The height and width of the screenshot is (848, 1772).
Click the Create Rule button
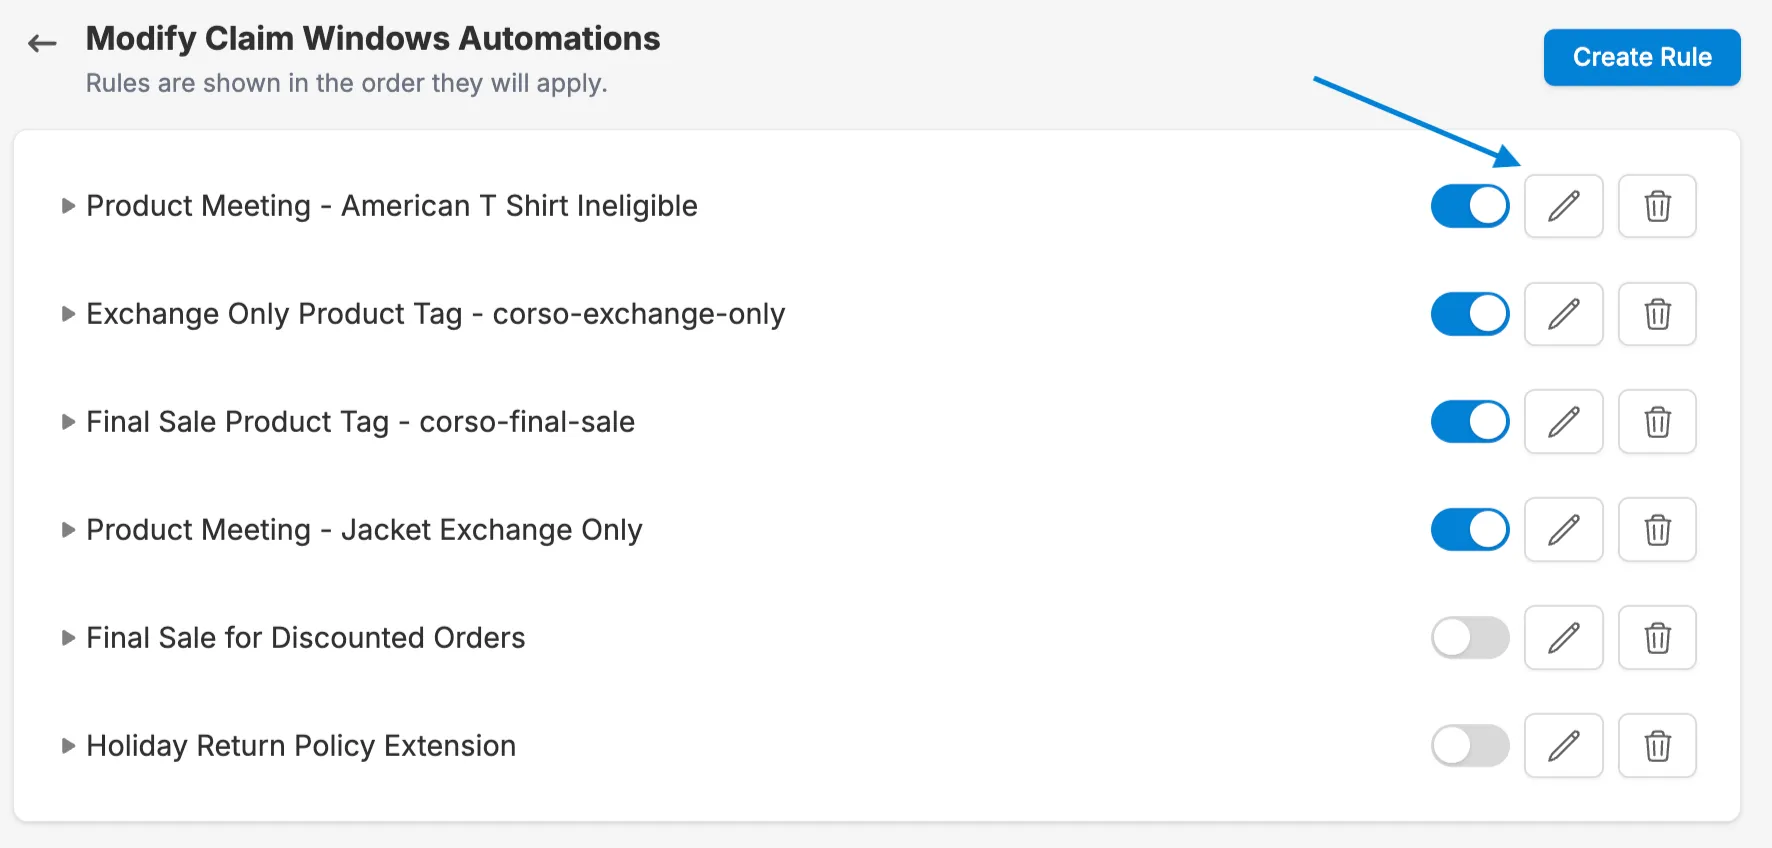tap(1641, 57)
